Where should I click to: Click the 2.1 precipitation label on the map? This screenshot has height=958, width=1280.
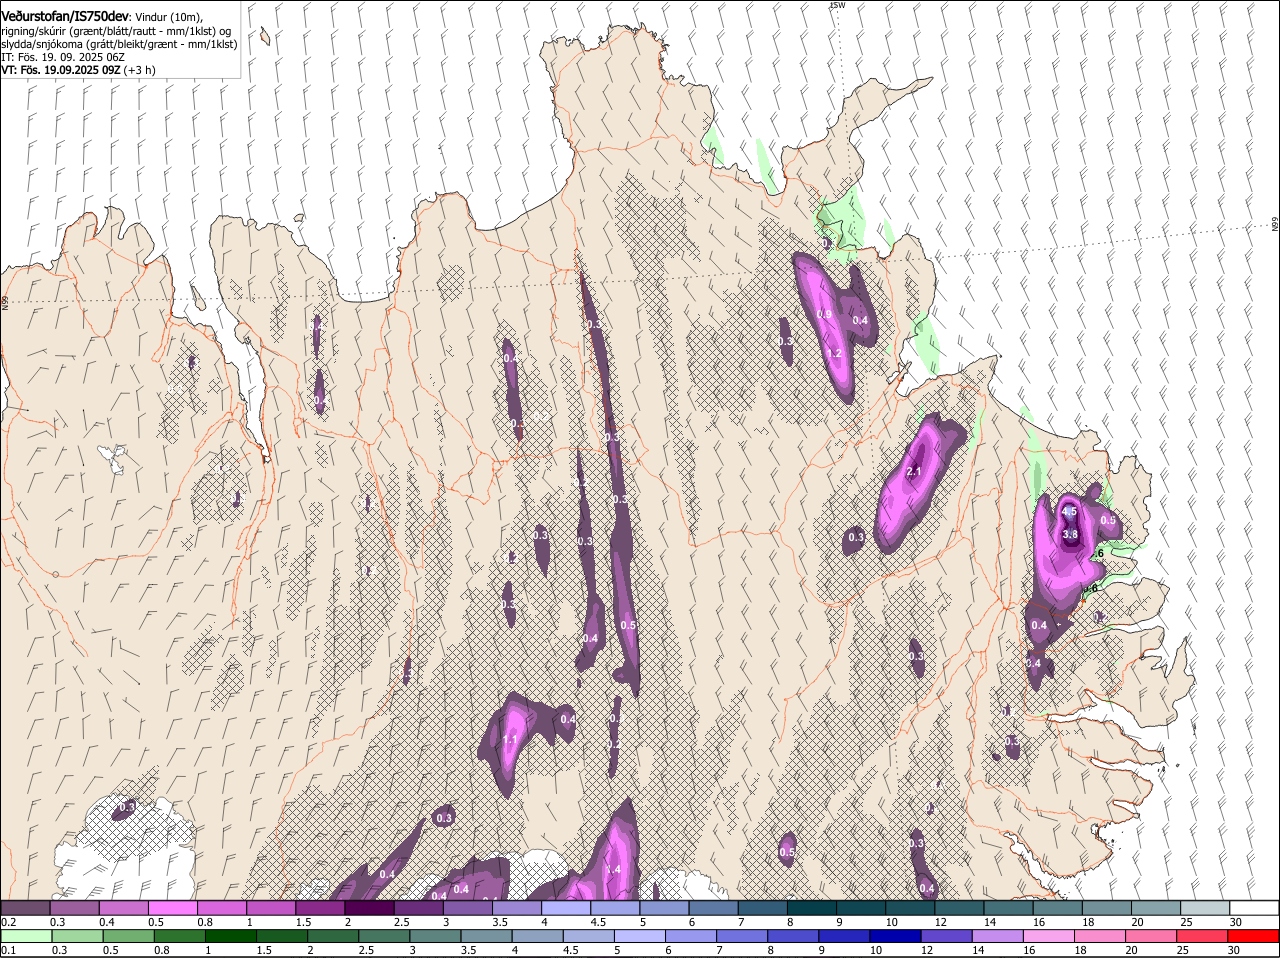pos(914,472)
